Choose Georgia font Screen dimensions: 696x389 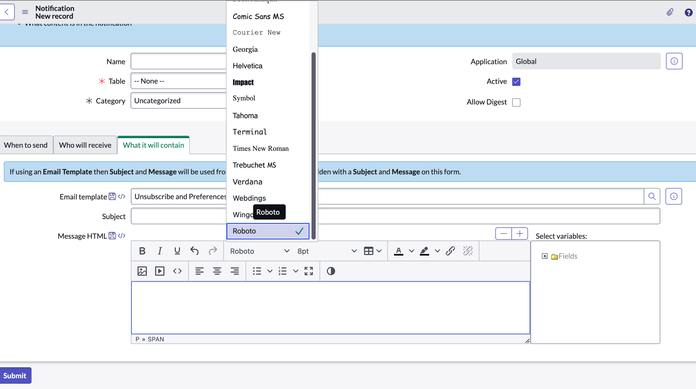coord(268,49)
